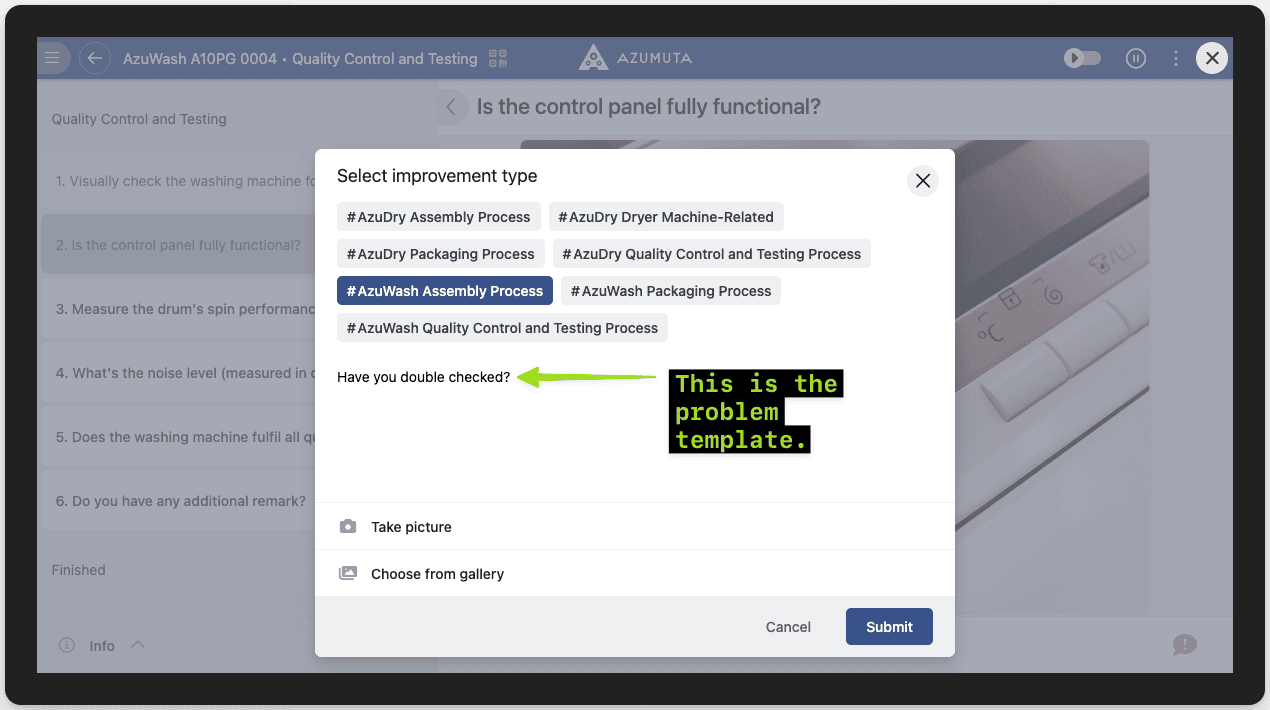Click the back arrow in header
1270x710 pixels.
coord(94,58)
